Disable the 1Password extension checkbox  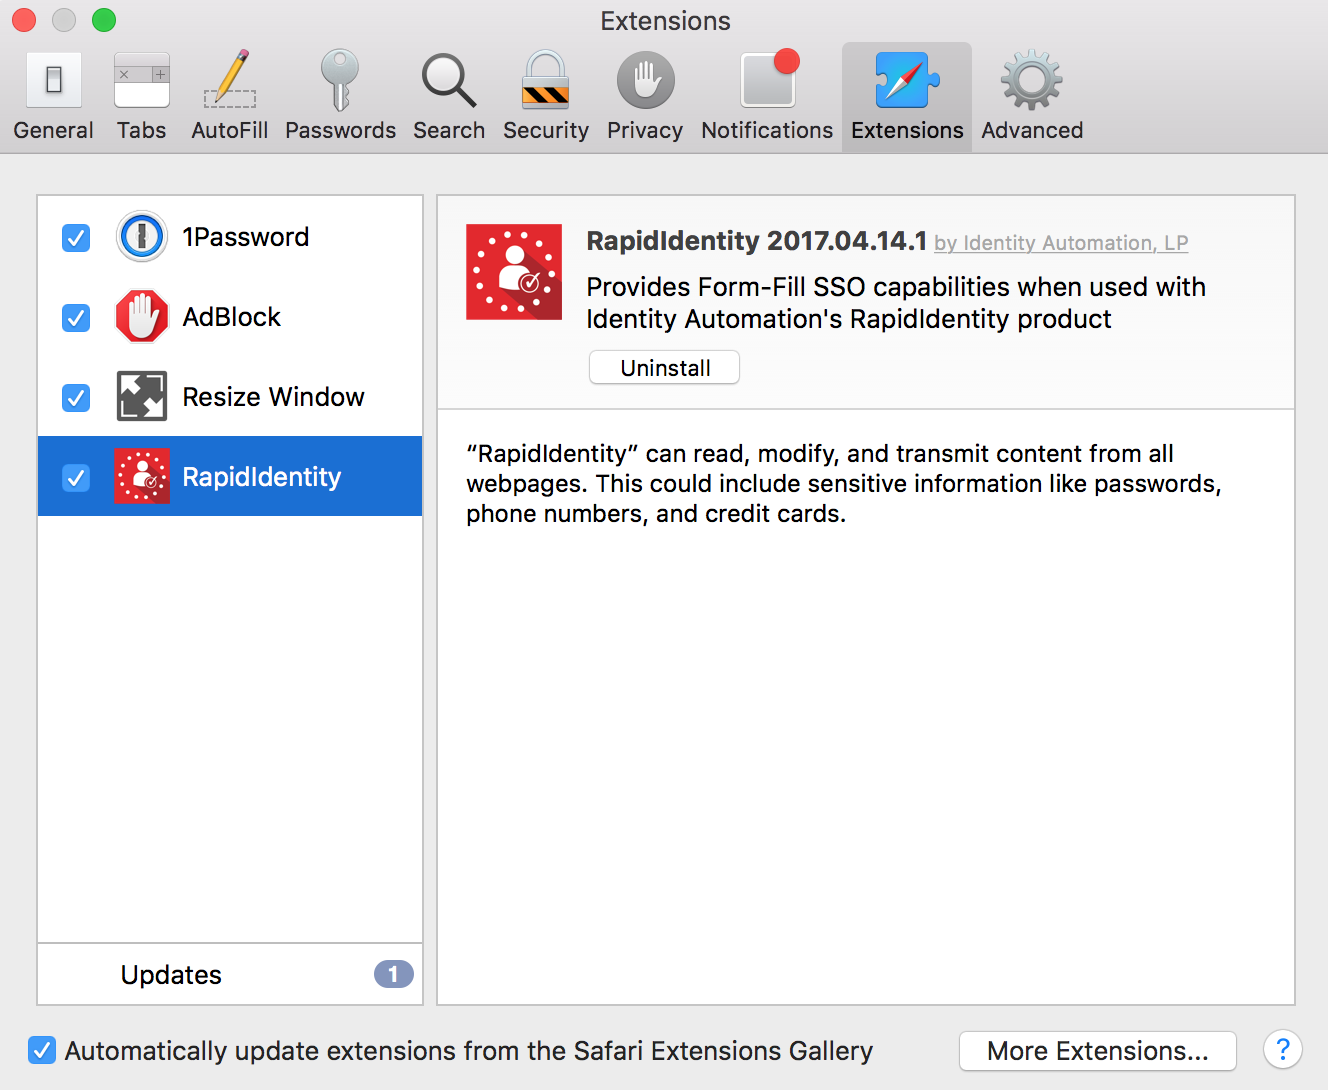[x=76, y=238]
